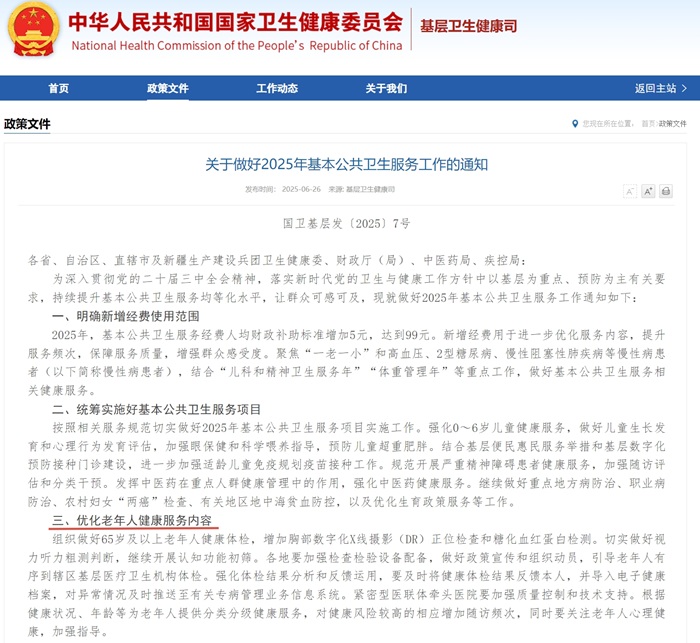700x643 pixels.
Task: Click the 基层卫生健康司 header title
Action: tap(468, 26)
